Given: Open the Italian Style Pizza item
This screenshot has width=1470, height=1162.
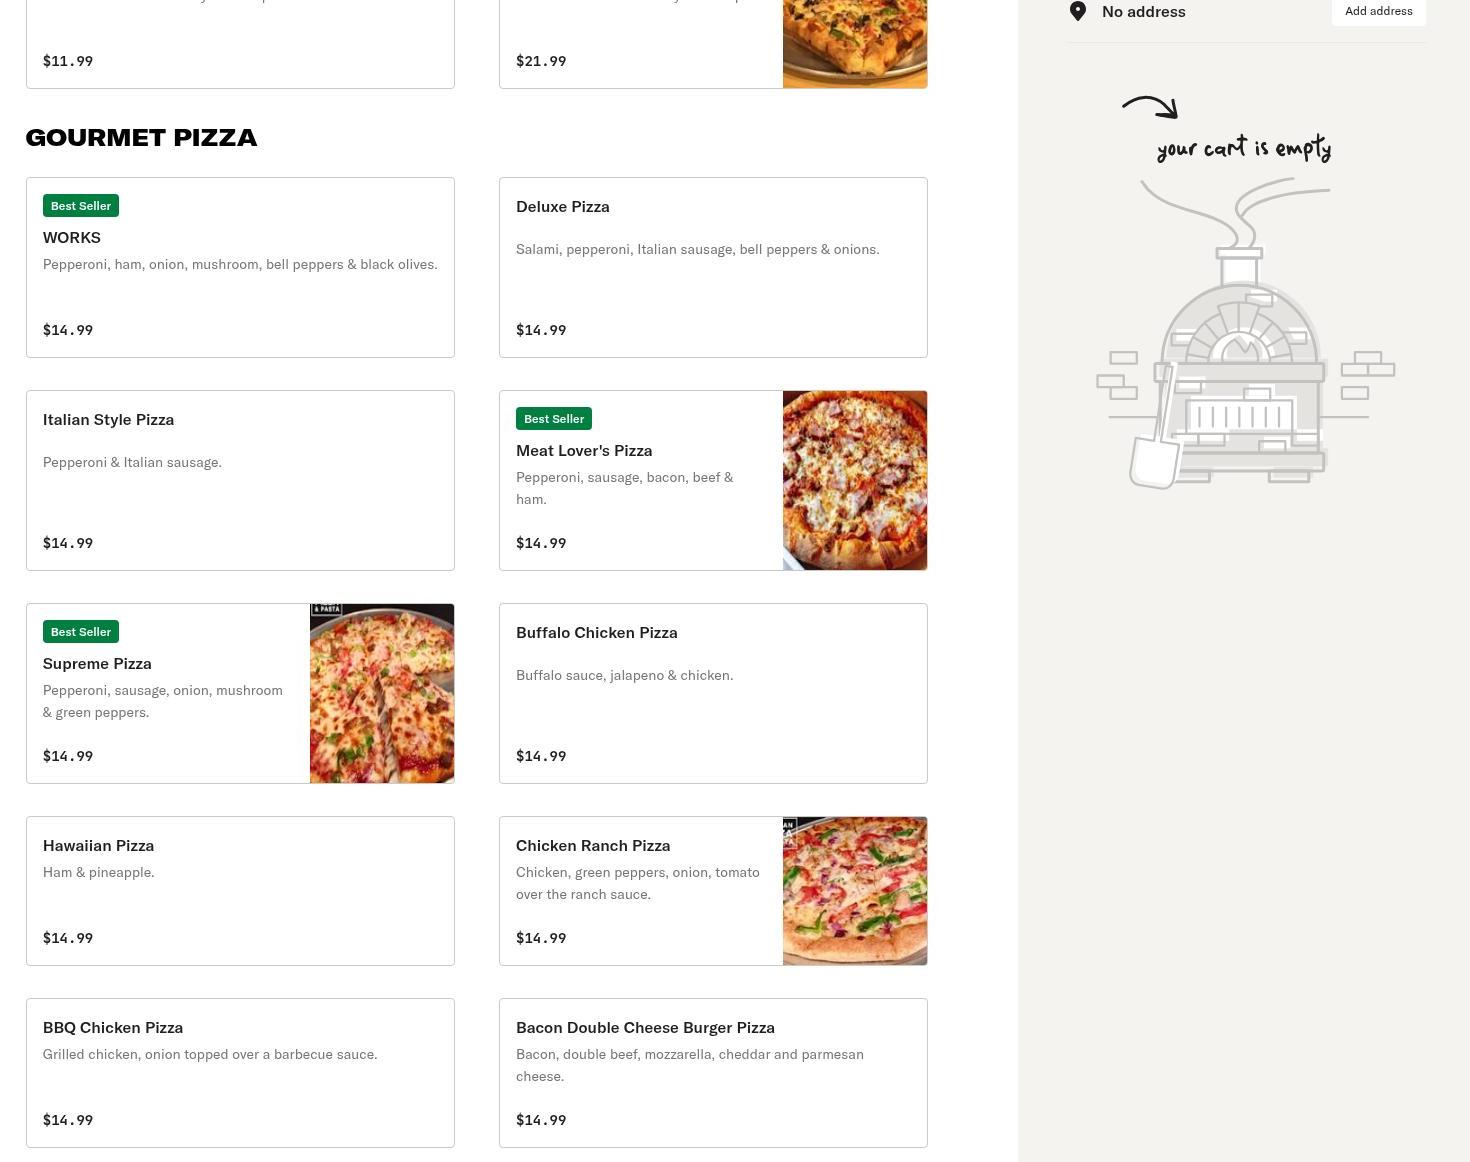Looking at the screenshot, I should click(x=240, y=480).
